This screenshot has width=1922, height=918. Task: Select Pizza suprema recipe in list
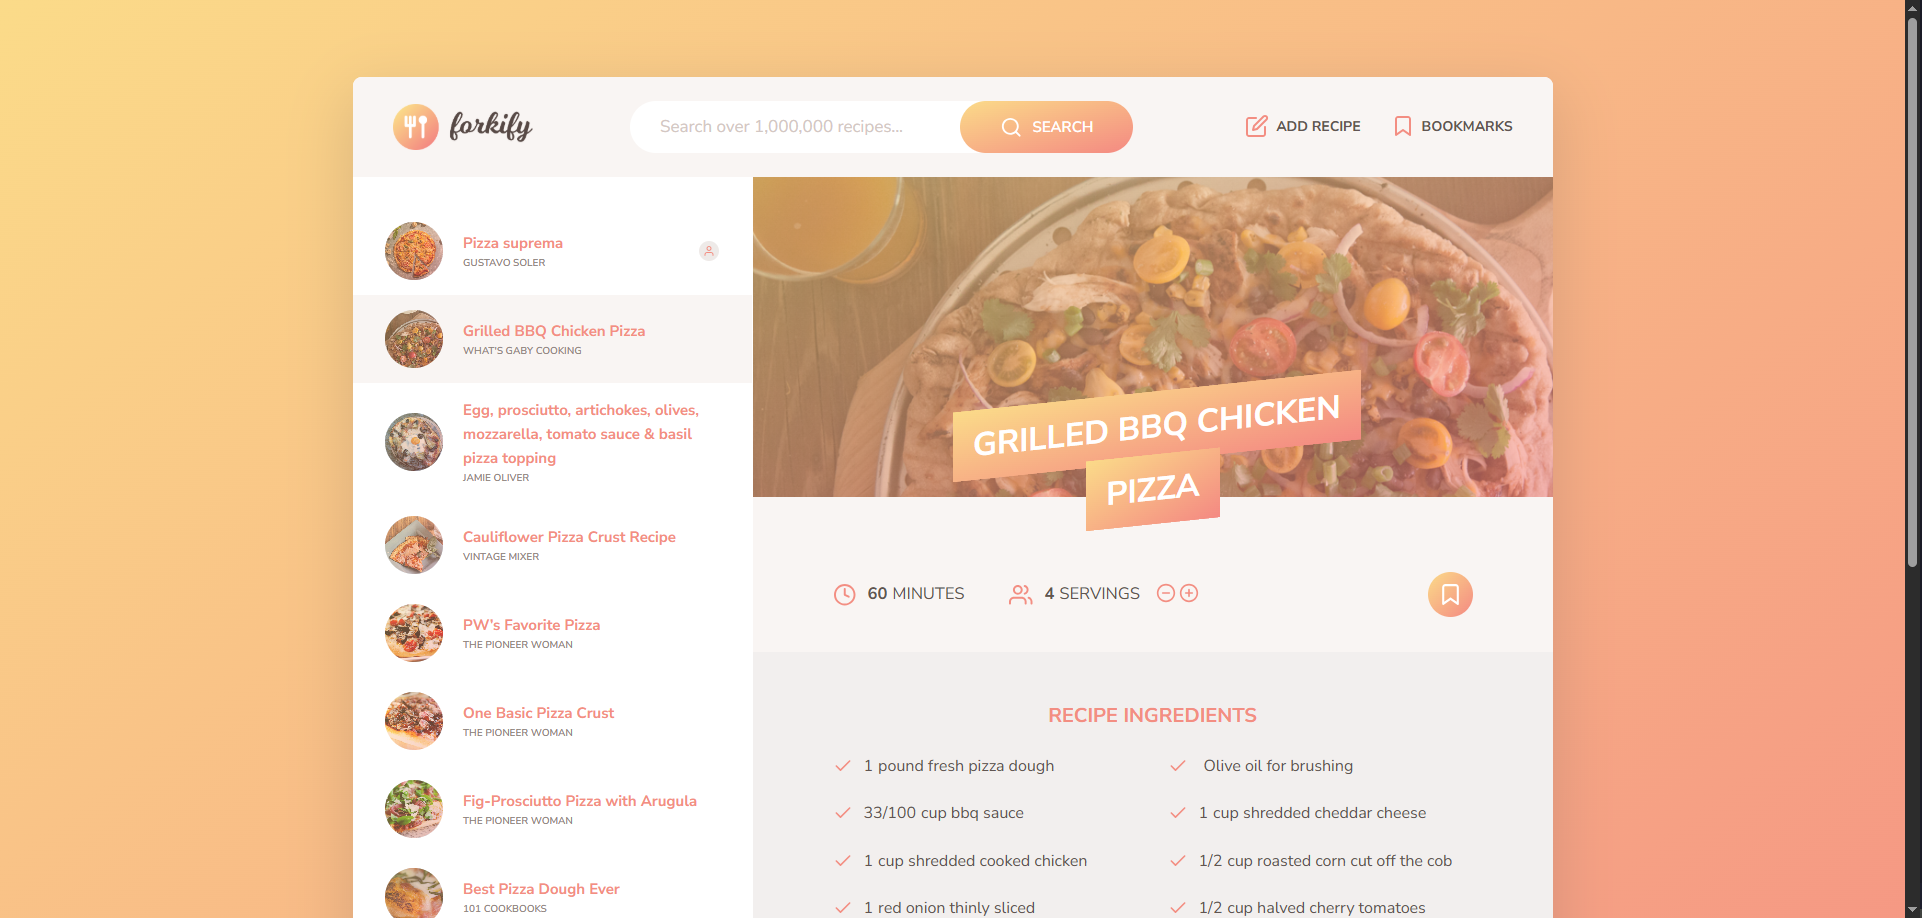[553, 251]
